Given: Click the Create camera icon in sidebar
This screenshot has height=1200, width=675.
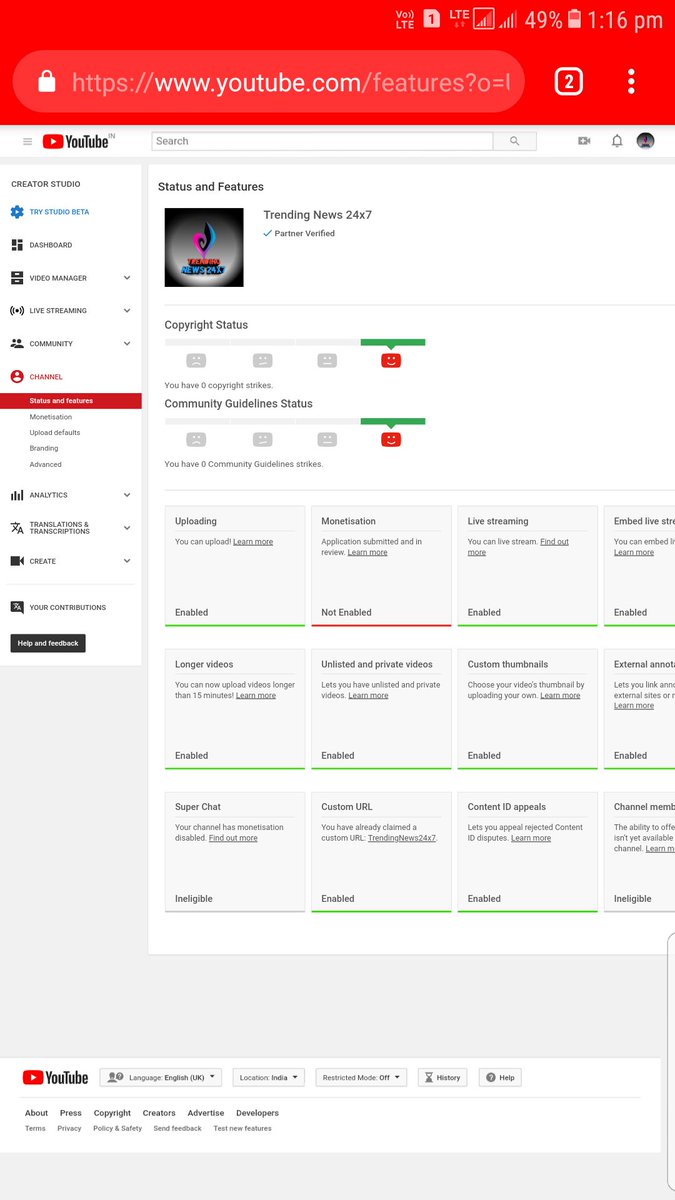Looking at the screenshot, I should [x=17, y=561].
